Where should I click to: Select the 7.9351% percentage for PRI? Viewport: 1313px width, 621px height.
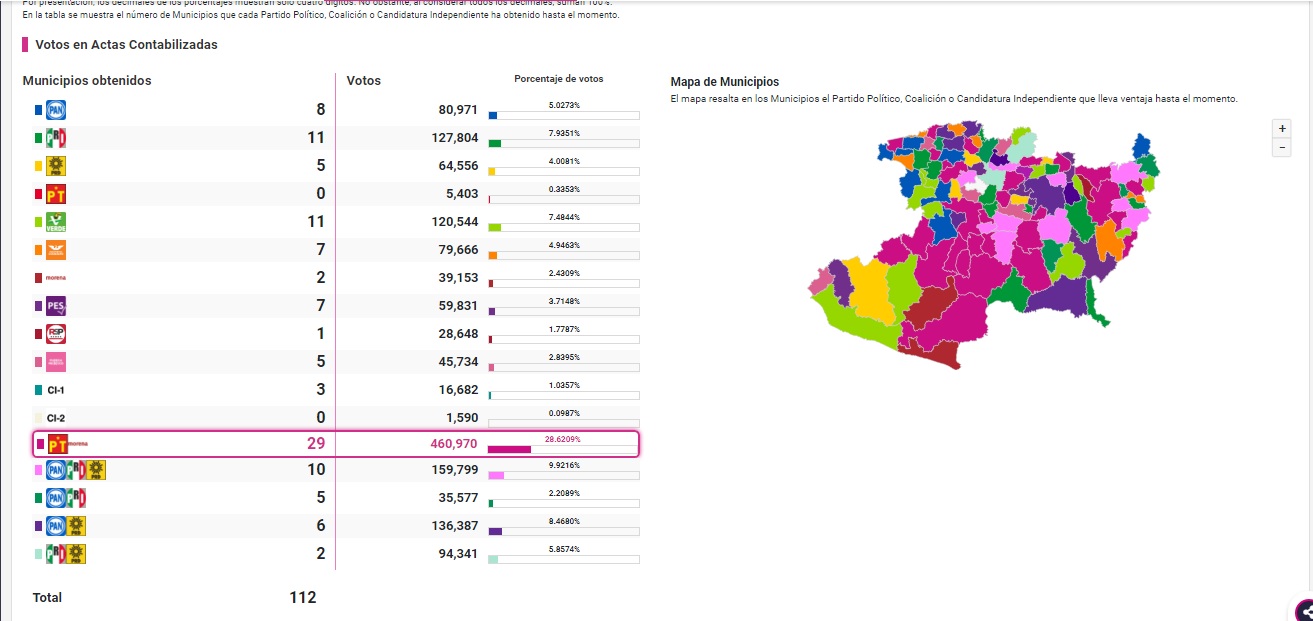[564, 133]
